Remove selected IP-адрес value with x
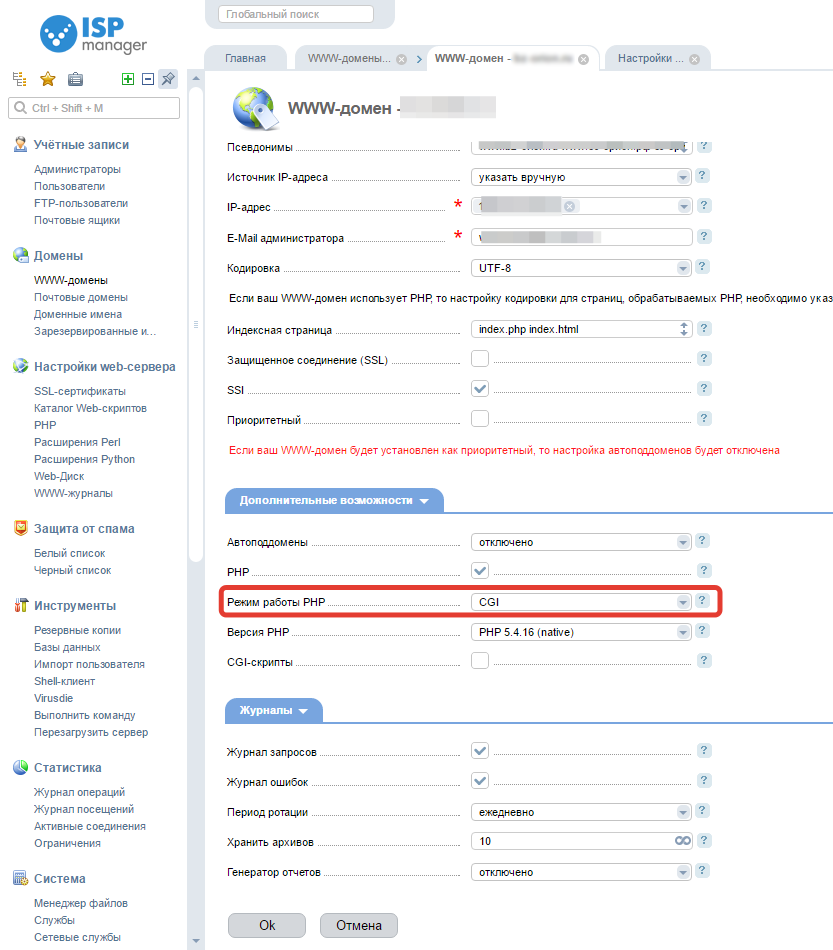The width and height of the screenshot is (833, 950). click(x=569, y=207)
